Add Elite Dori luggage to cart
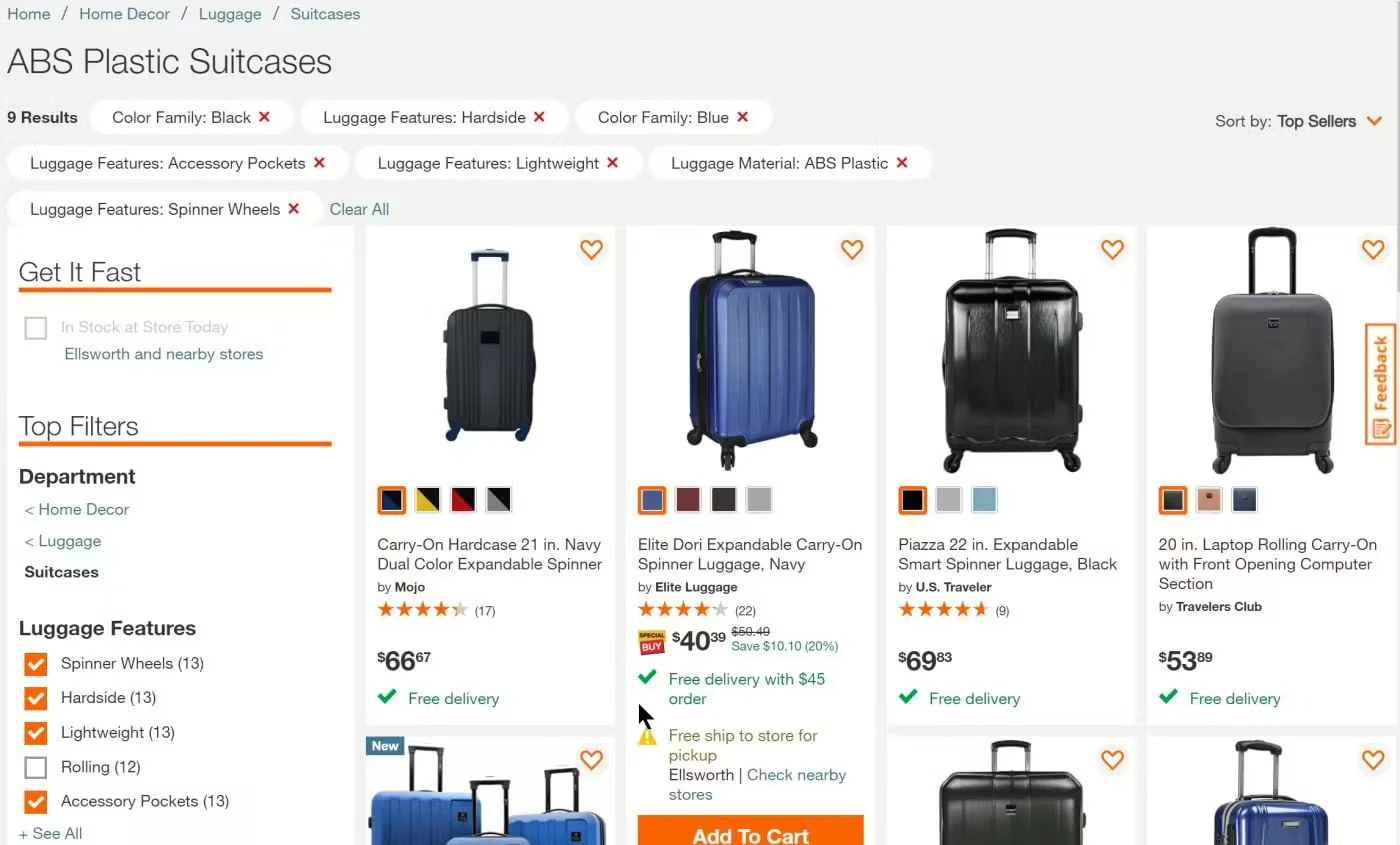The image size is (1400, 845). [x=750, y=833]
